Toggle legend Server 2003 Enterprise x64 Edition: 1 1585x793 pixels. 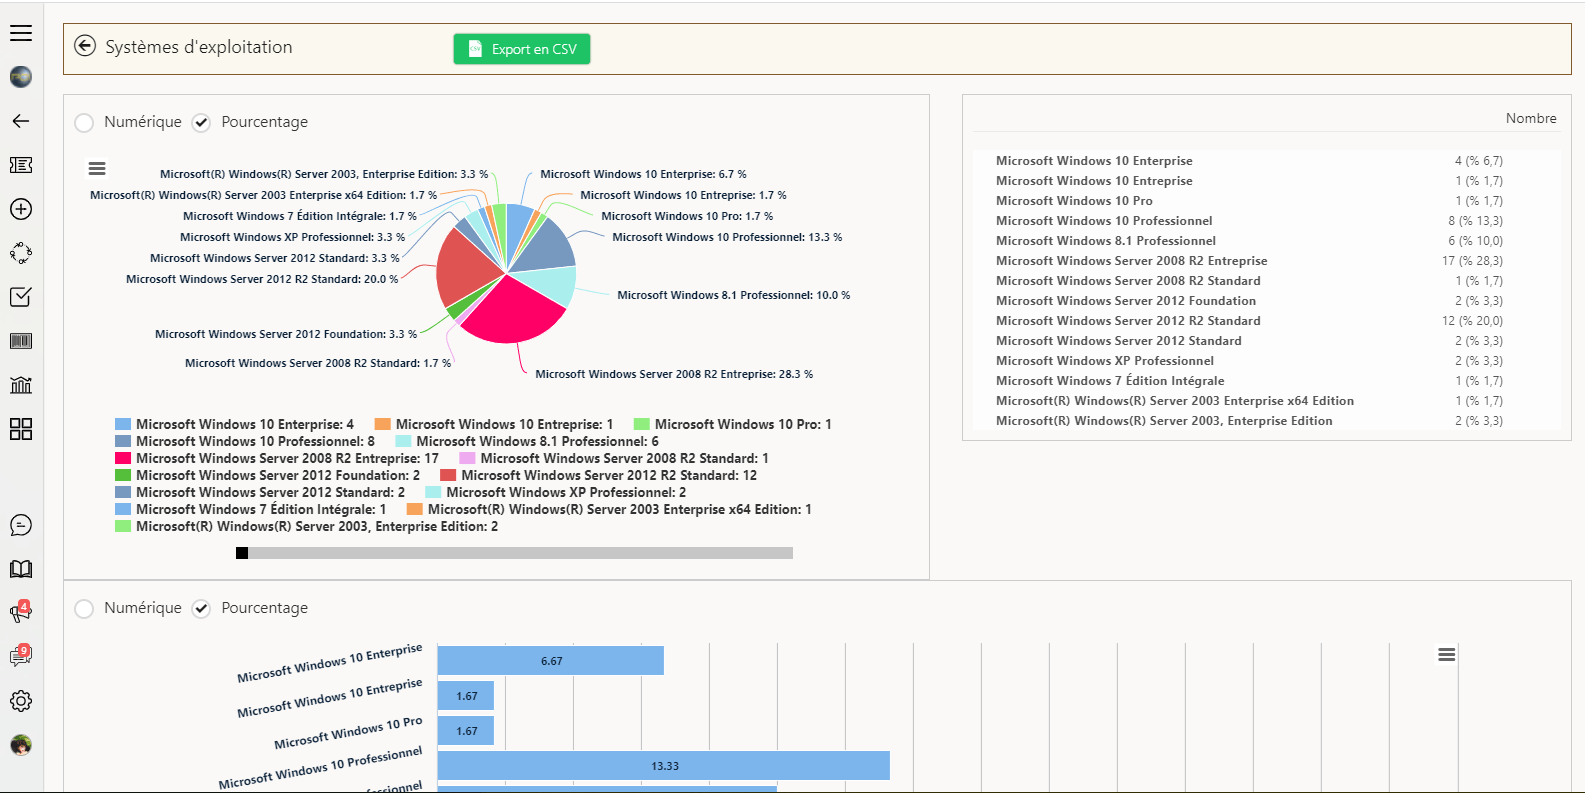point(609,509)
